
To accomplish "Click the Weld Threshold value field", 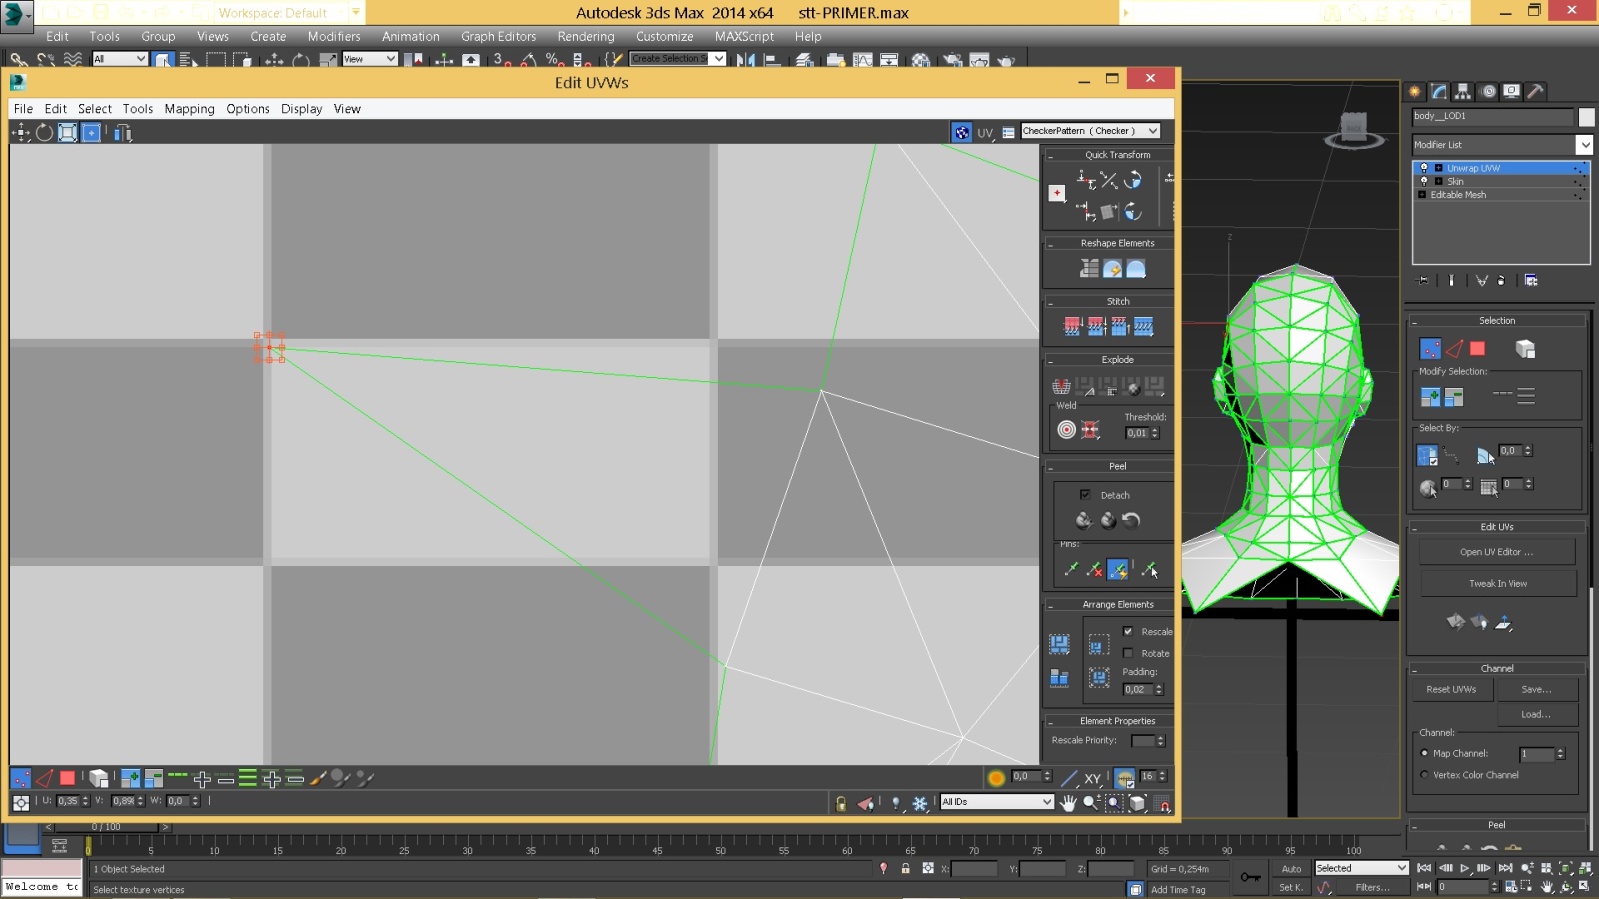I will coord(1137,433).
